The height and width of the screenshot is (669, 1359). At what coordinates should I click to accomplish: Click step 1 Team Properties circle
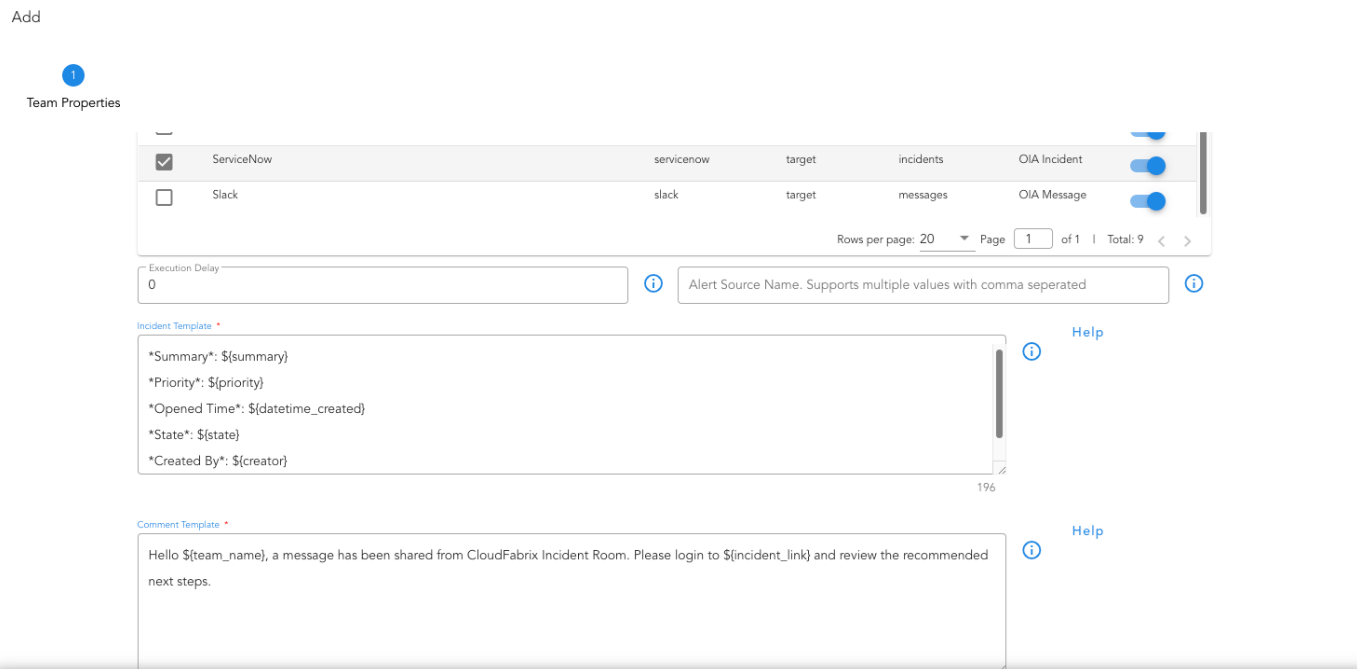point(73,75)
